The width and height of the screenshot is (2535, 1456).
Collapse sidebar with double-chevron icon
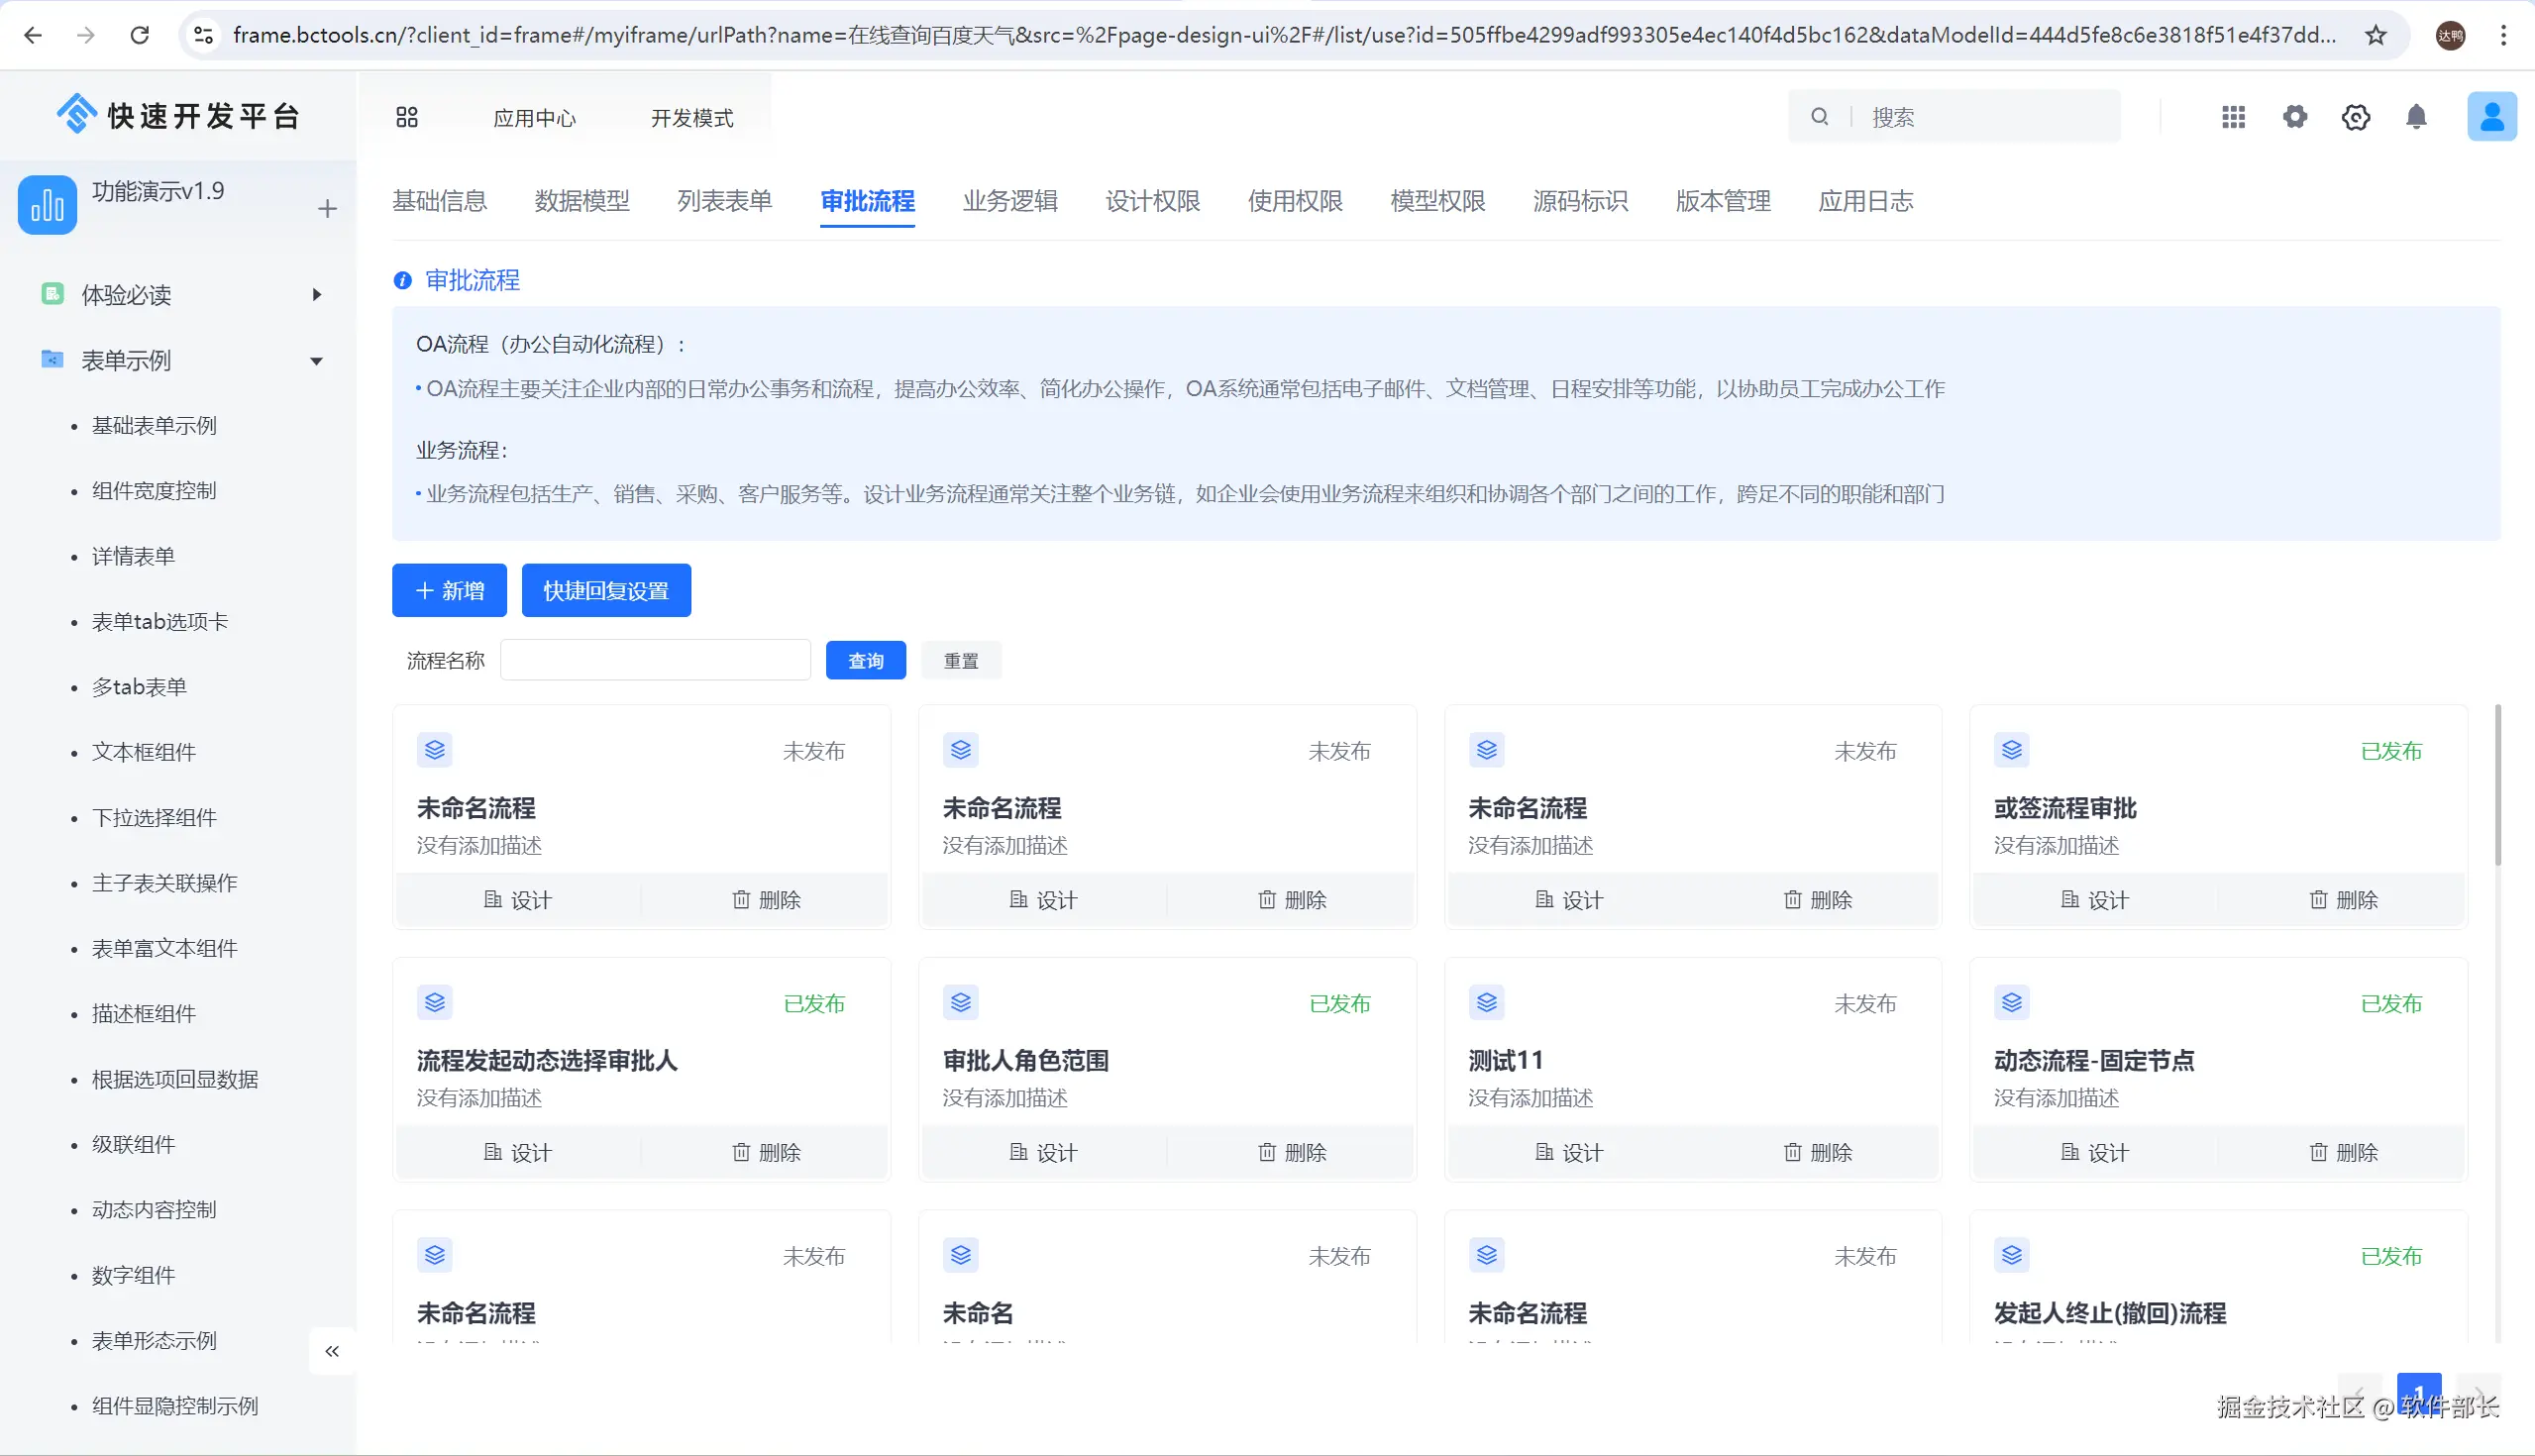(332, 1351)
